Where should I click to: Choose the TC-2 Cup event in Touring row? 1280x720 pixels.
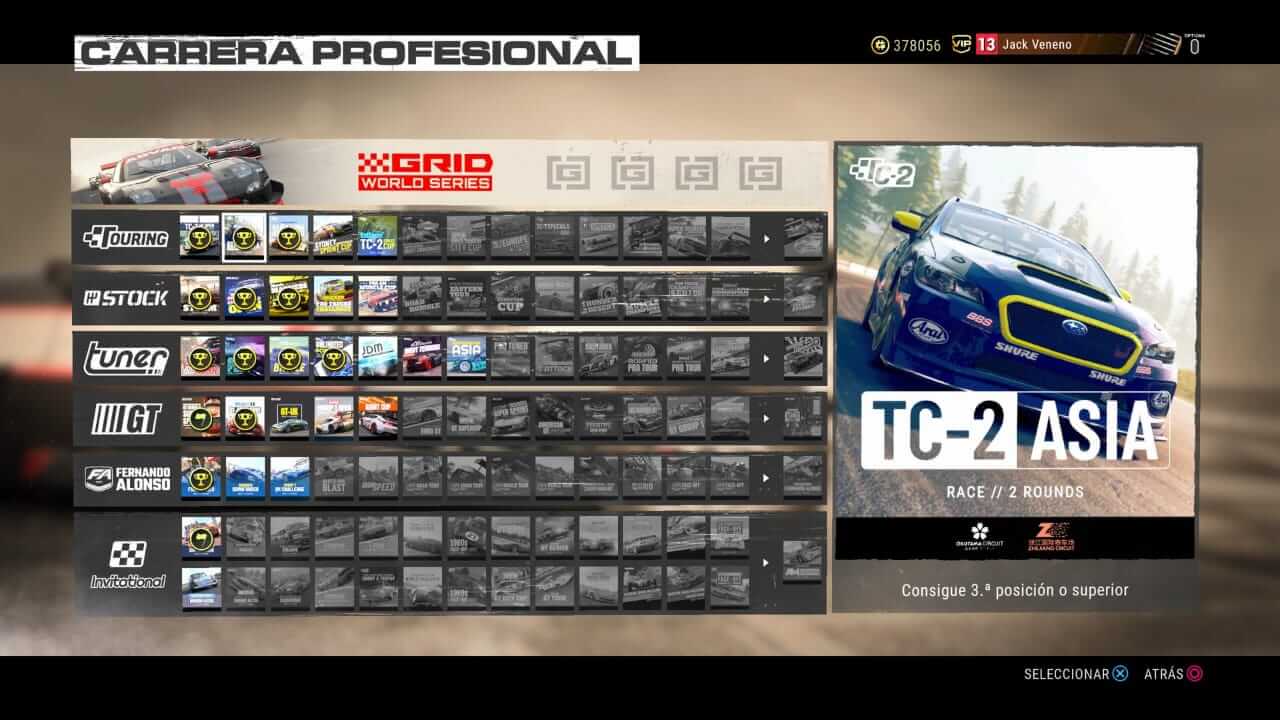tap(377, 237)
